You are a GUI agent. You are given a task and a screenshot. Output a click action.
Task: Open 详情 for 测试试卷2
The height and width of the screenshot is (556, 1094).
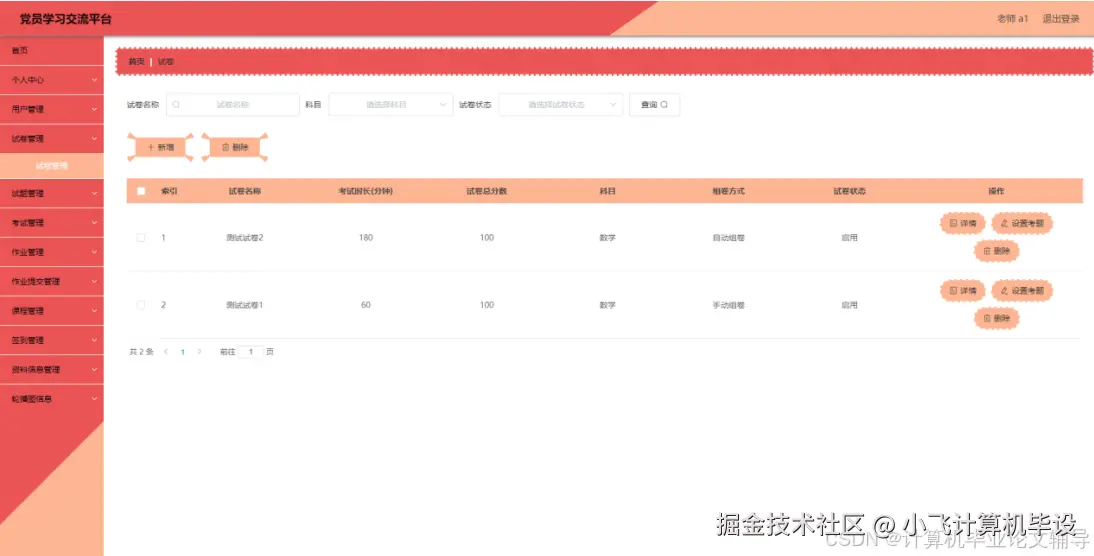click(x=962, y=223)
